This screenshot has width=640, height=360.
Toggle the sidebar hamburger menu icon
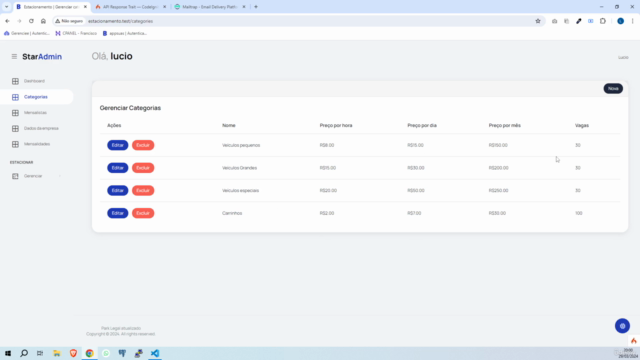[14, 57]
